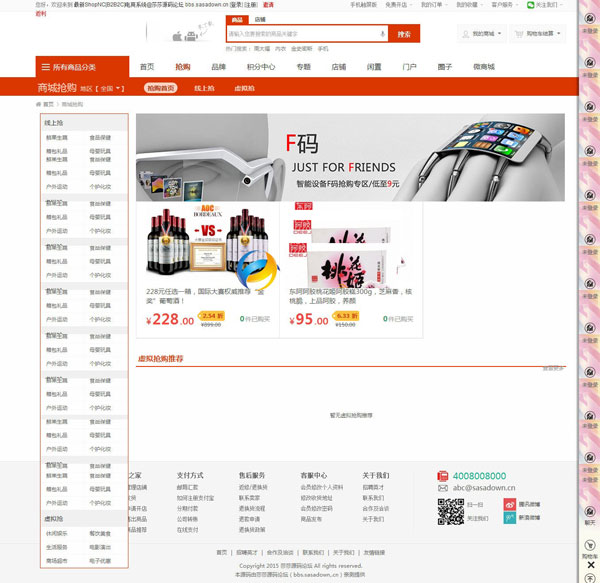Click the 注册 register link in top bar

(x=251, y=5)
